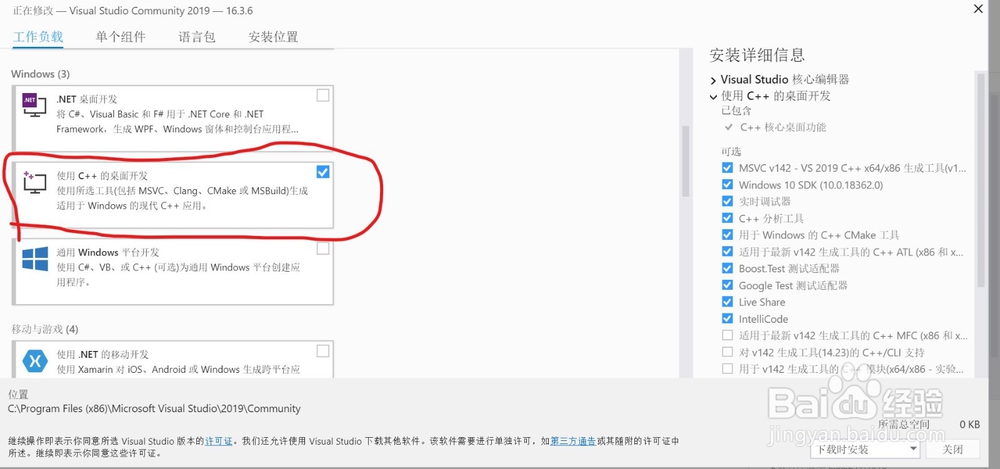Open the 许可证 license link

point(218,441)
